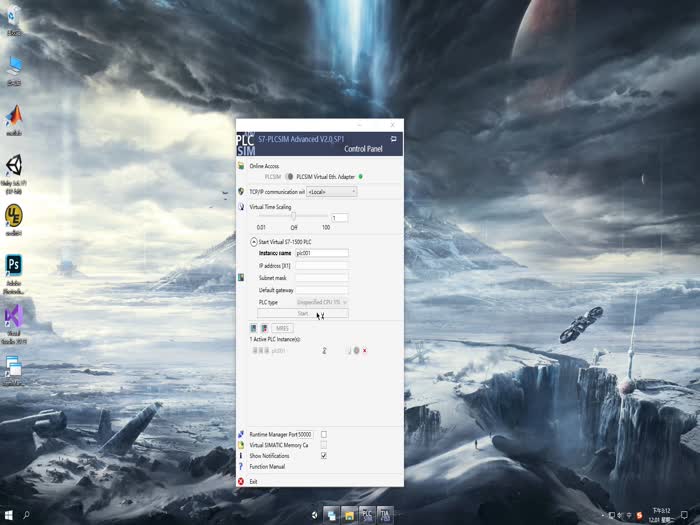
Task: Uncheck the Show Notifications checkbox
Action: point(324,456)
